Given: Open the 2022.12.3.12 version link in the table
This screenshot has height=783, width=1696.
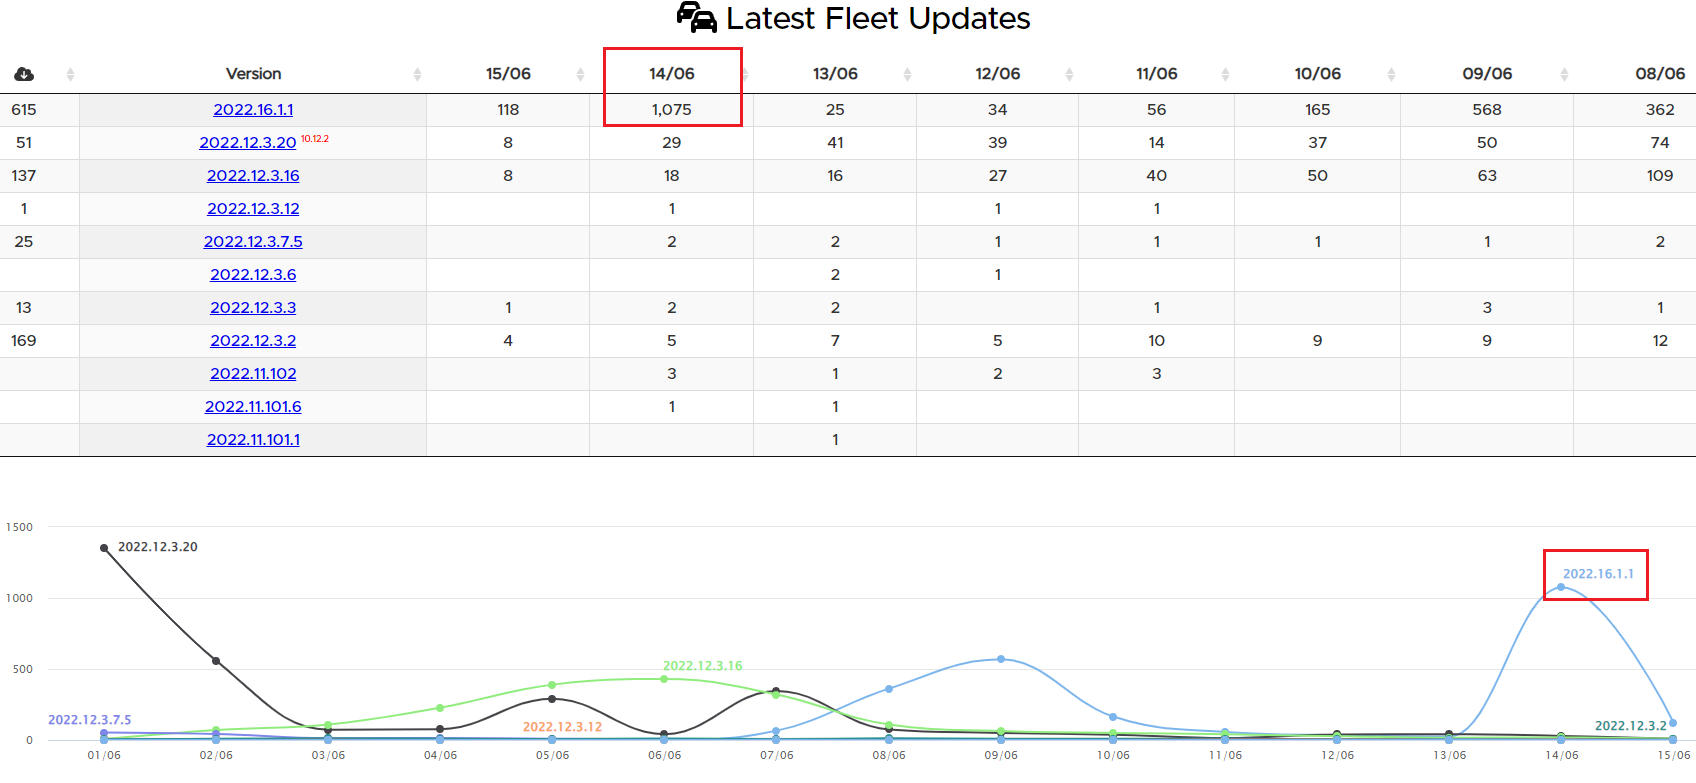Looking at the screenshot, I should pos(253,209).
